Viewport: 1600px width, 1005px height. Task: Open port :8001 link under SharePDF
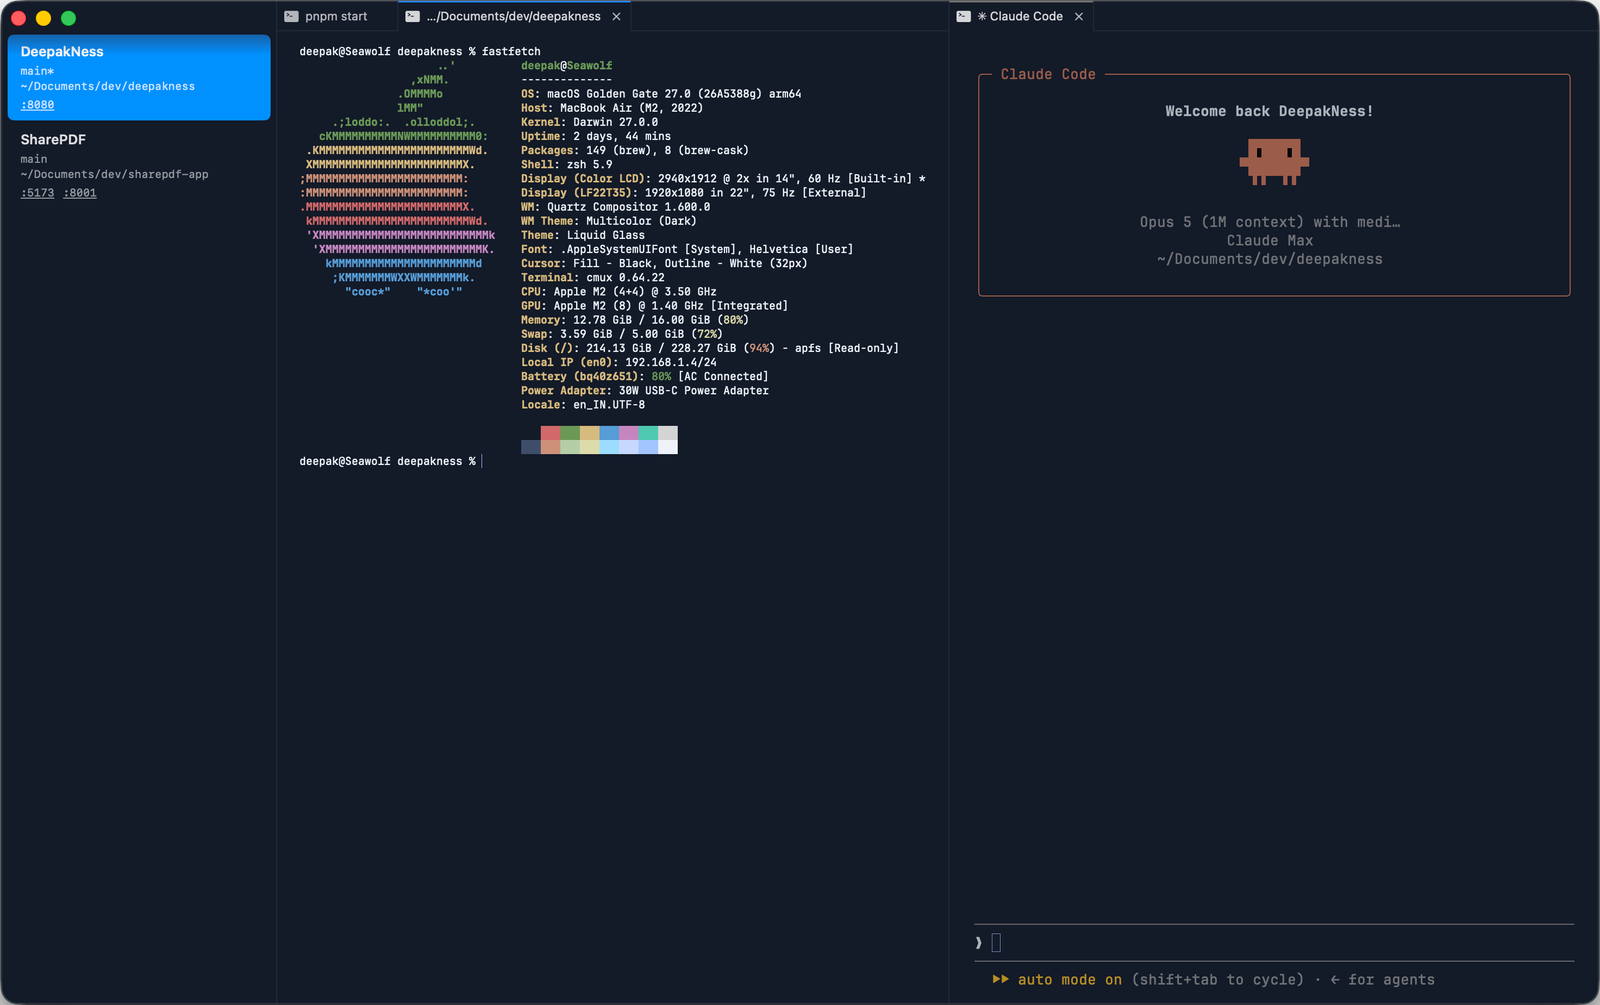tap(80, 193)
